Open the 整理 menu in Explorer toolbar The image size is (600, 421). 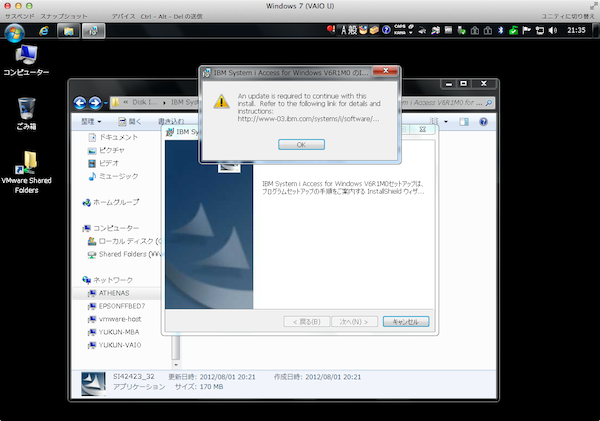pos(91,122)
